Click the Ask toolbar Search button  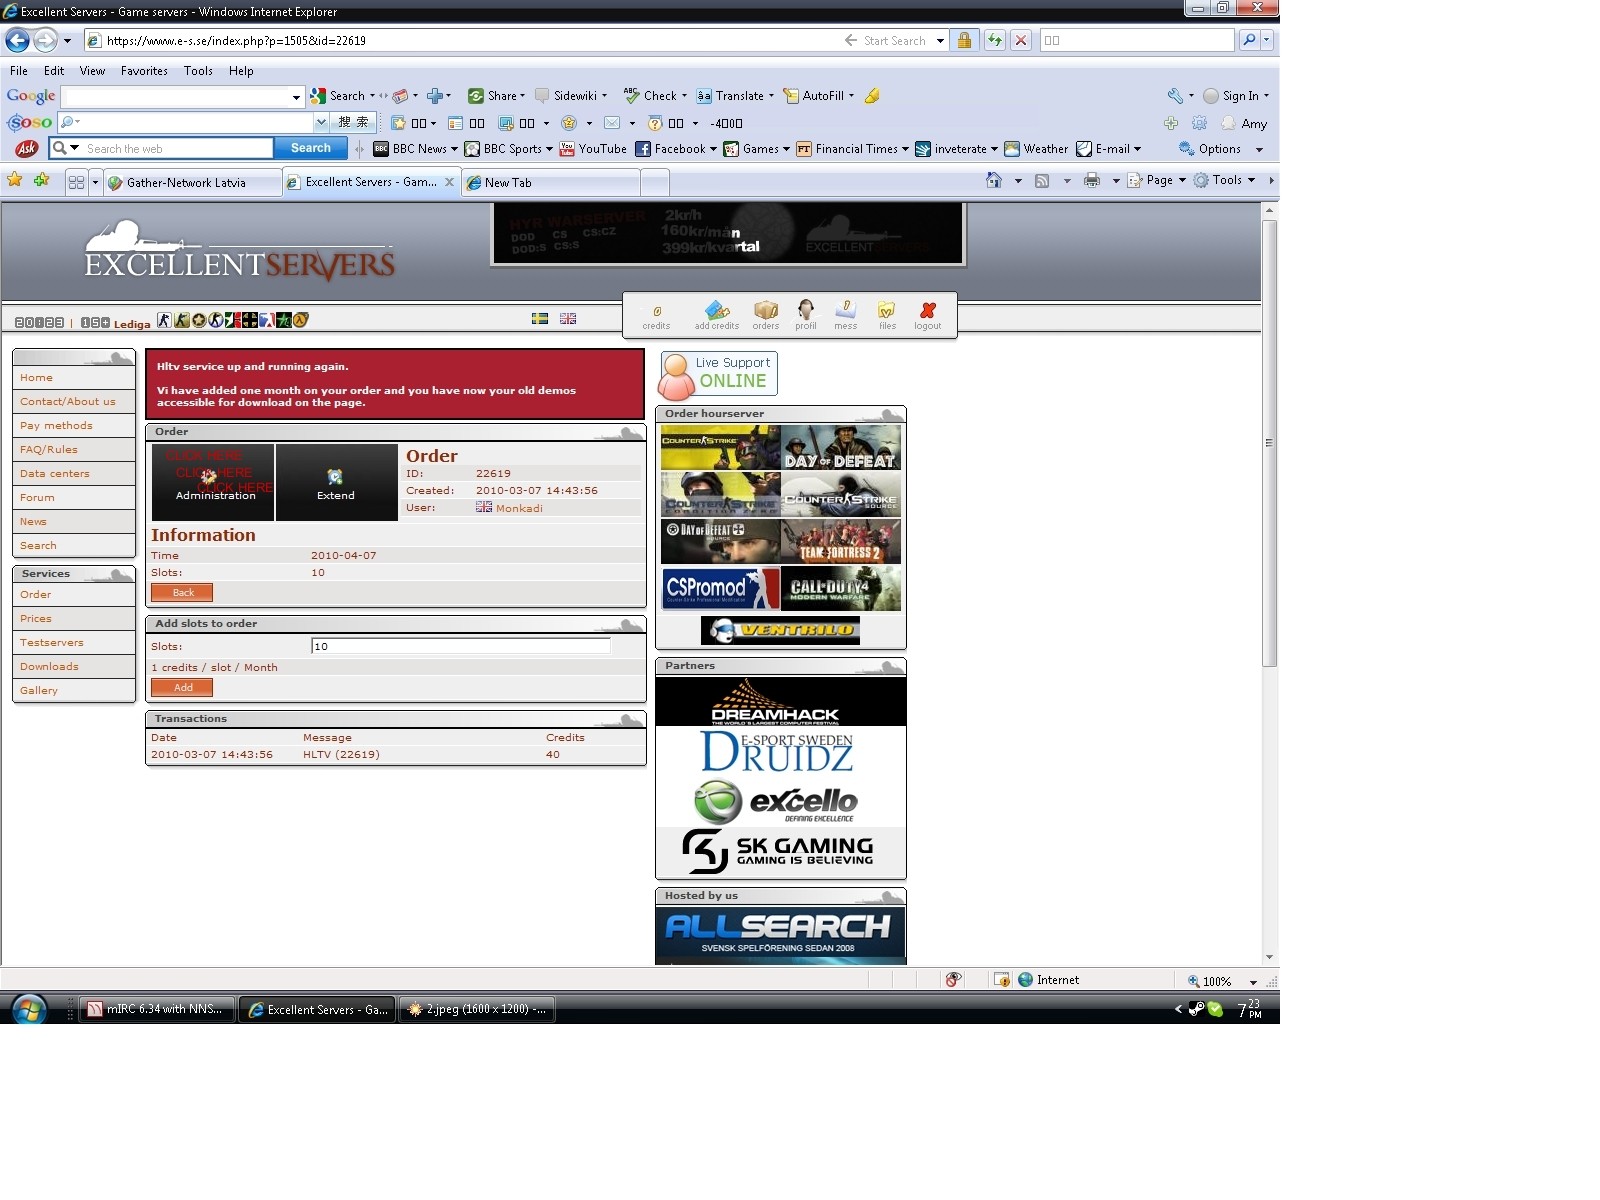[311, 148]
